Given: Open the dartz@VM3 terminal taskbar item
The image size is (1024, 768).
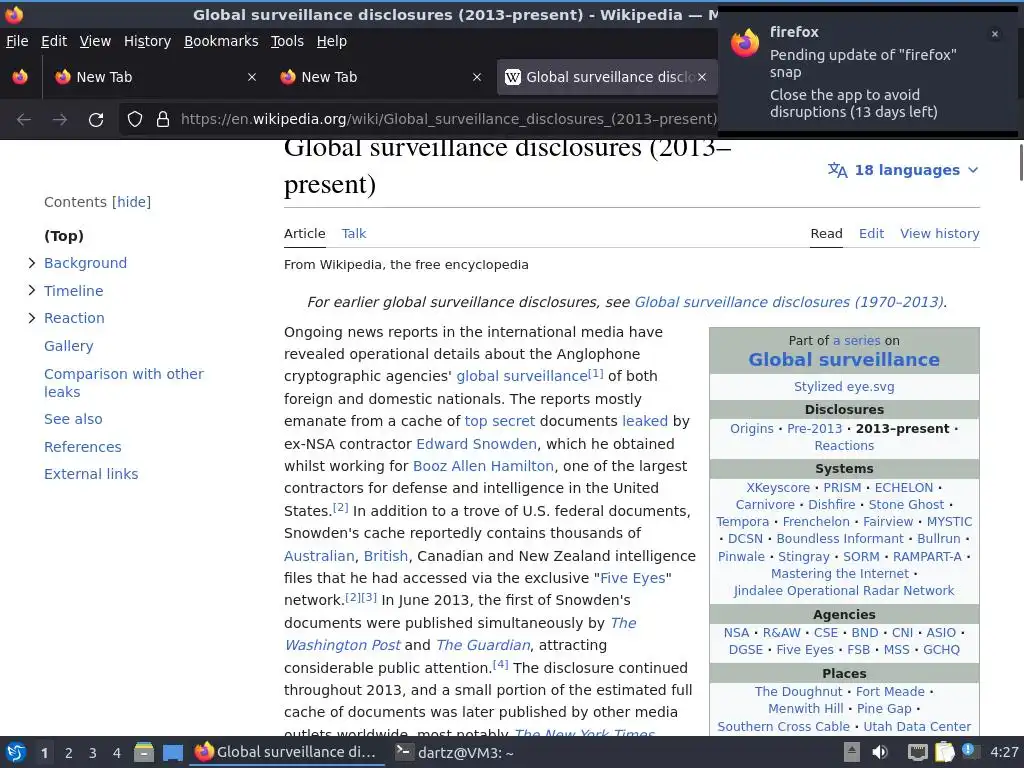Looking at the screenshot, I should (x=455, y=752).
